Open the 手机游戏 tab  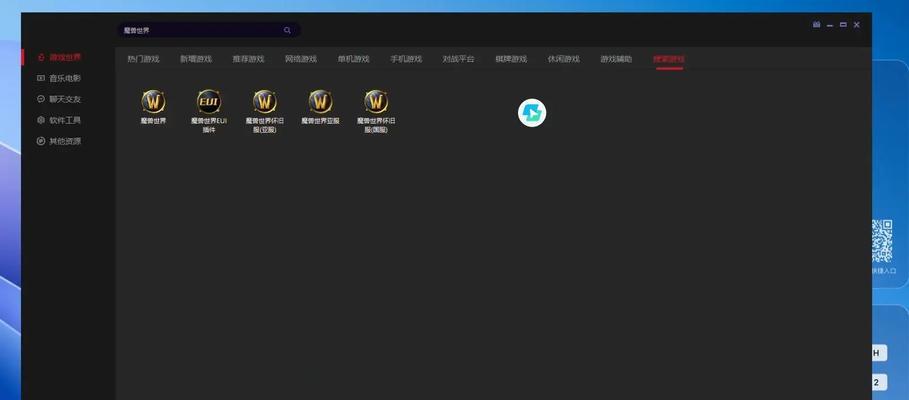[406, 59]
